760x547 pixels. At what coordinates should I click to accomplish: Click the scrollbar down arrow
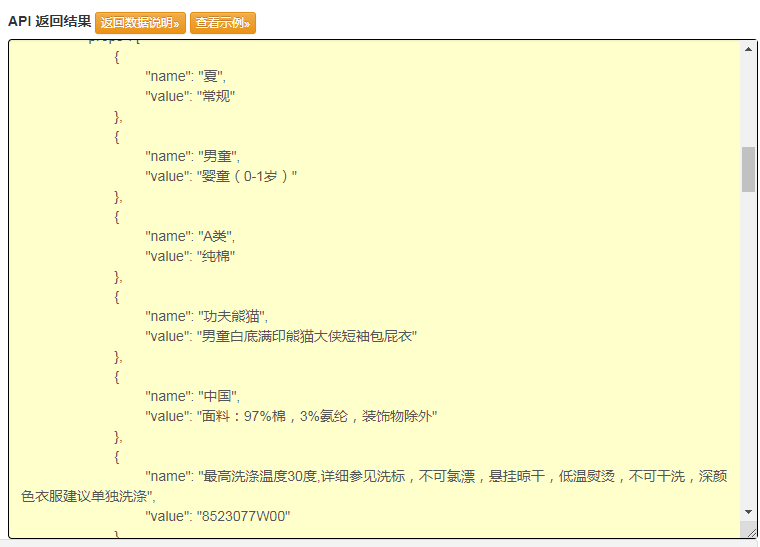748,512
